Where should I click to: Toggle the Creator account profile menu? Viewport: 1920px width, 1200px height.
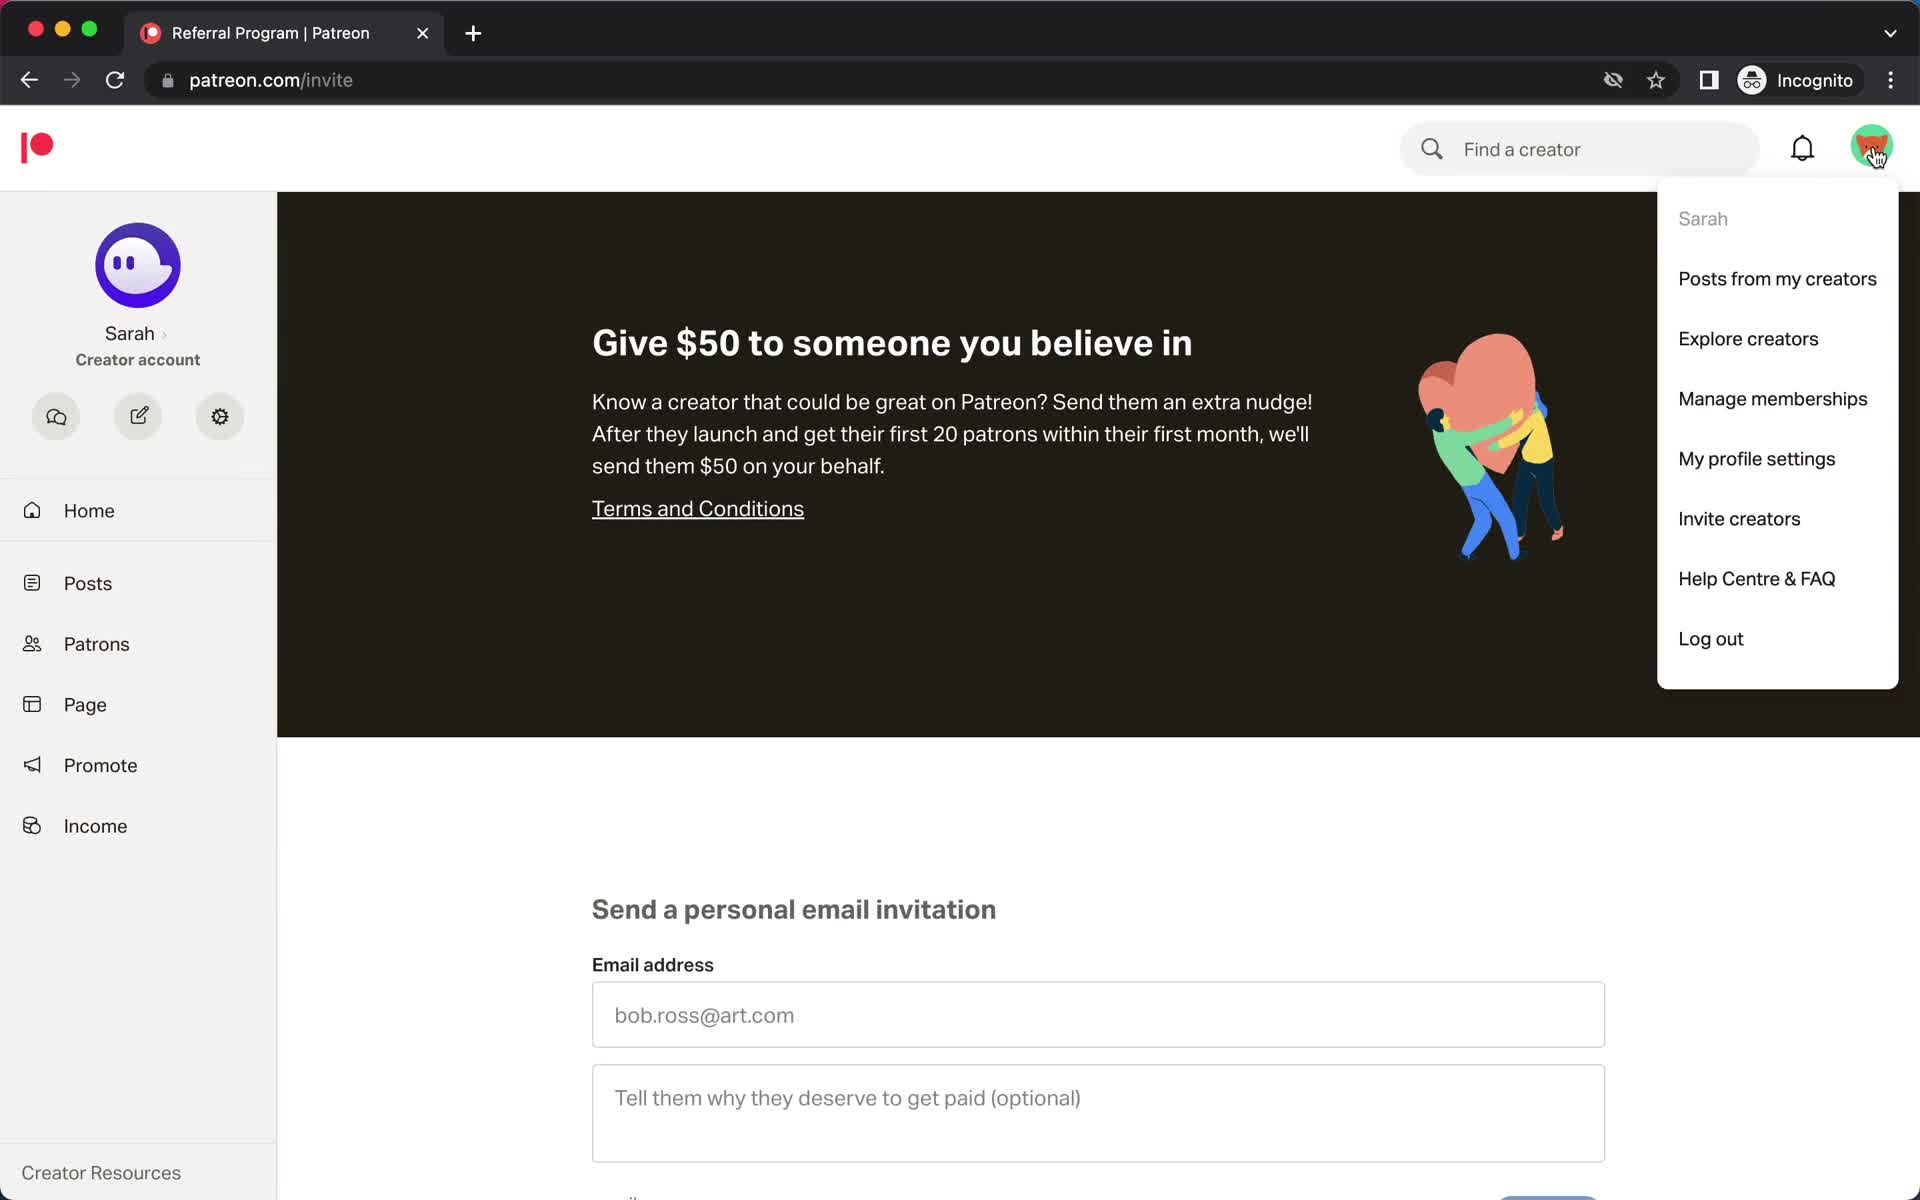click(x=1872, y=148)
